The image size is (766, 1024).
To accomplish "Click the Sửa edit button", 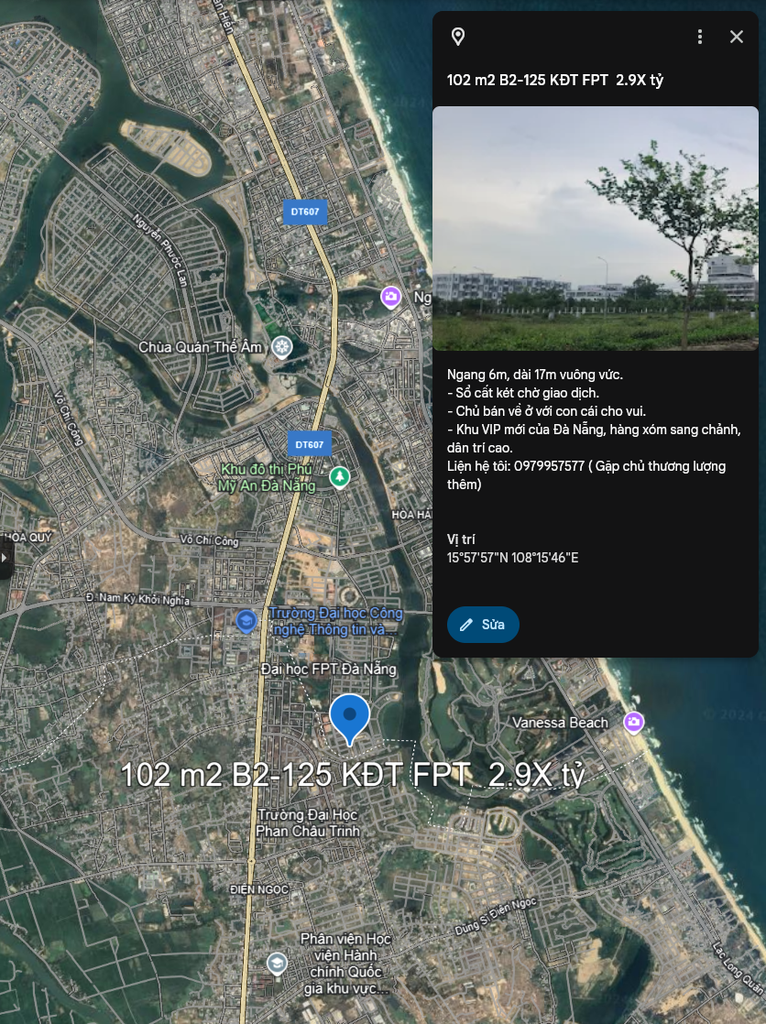I will pyautogui.click(x=483, y=624).
